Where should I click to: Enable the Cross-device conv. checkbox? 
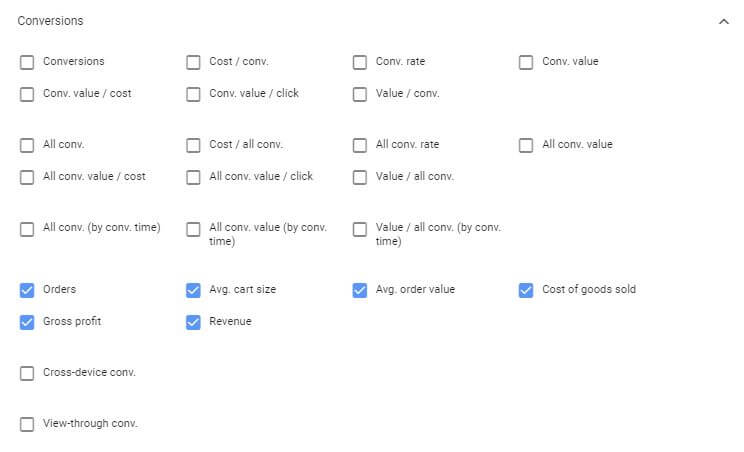click(x=27, y=373)
